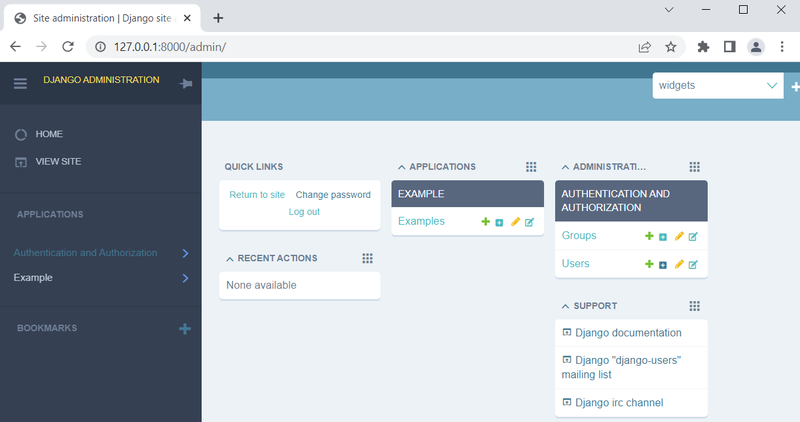Open Example in the sidebar
This screenshot has width=800, height=422.
(x=33, y=278)
